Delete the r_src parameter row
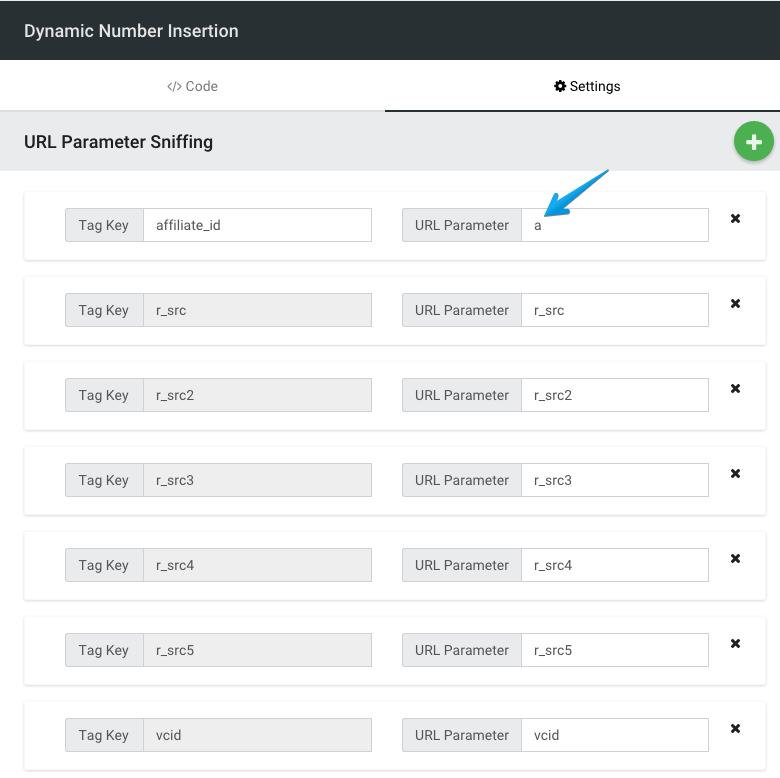Screen dimensions: 780x778 pos(735,304)
